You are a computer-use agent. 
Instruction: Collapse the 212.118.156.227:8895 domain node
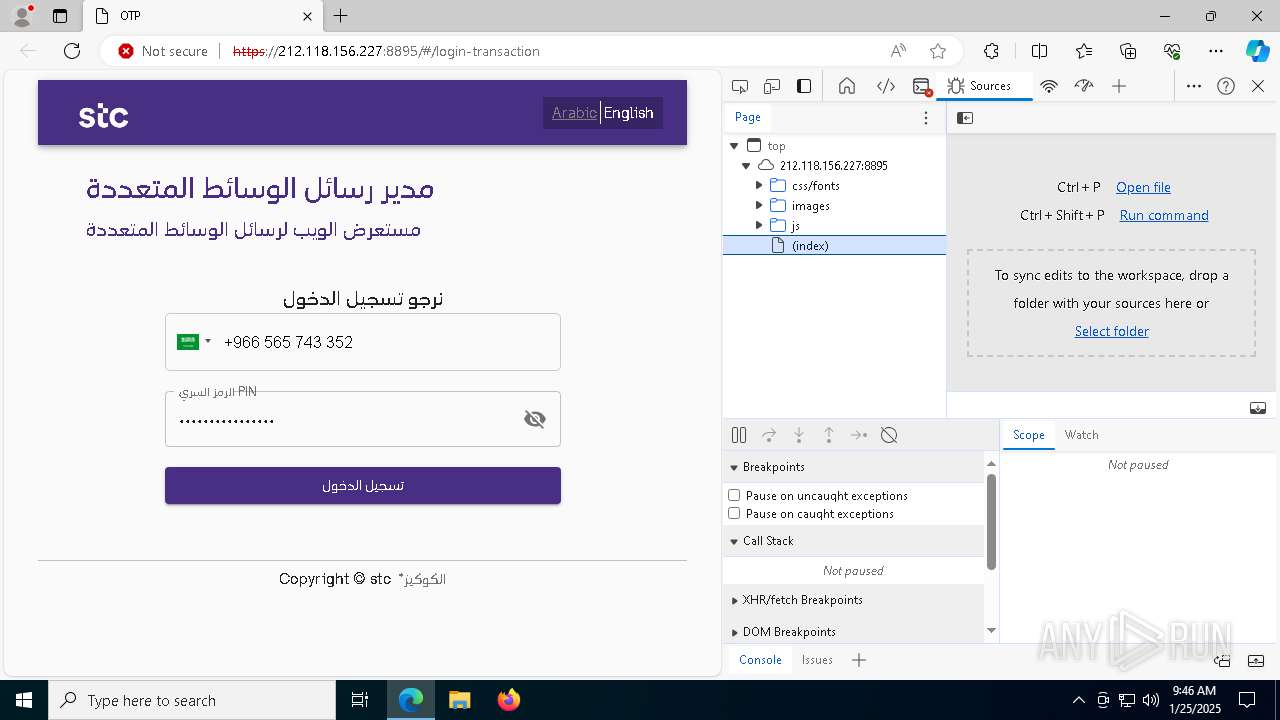click(x=746, y=166)
